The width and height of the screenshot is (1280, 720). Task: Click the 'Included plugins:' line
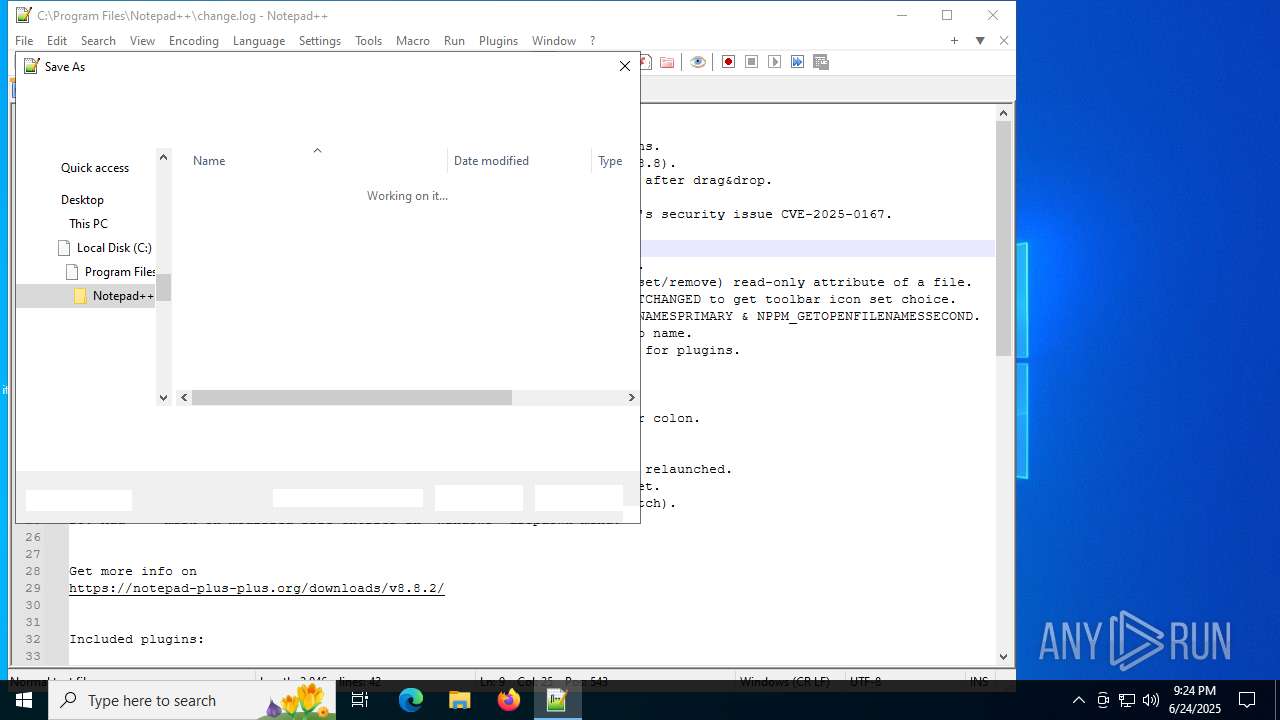click(137, 639)
